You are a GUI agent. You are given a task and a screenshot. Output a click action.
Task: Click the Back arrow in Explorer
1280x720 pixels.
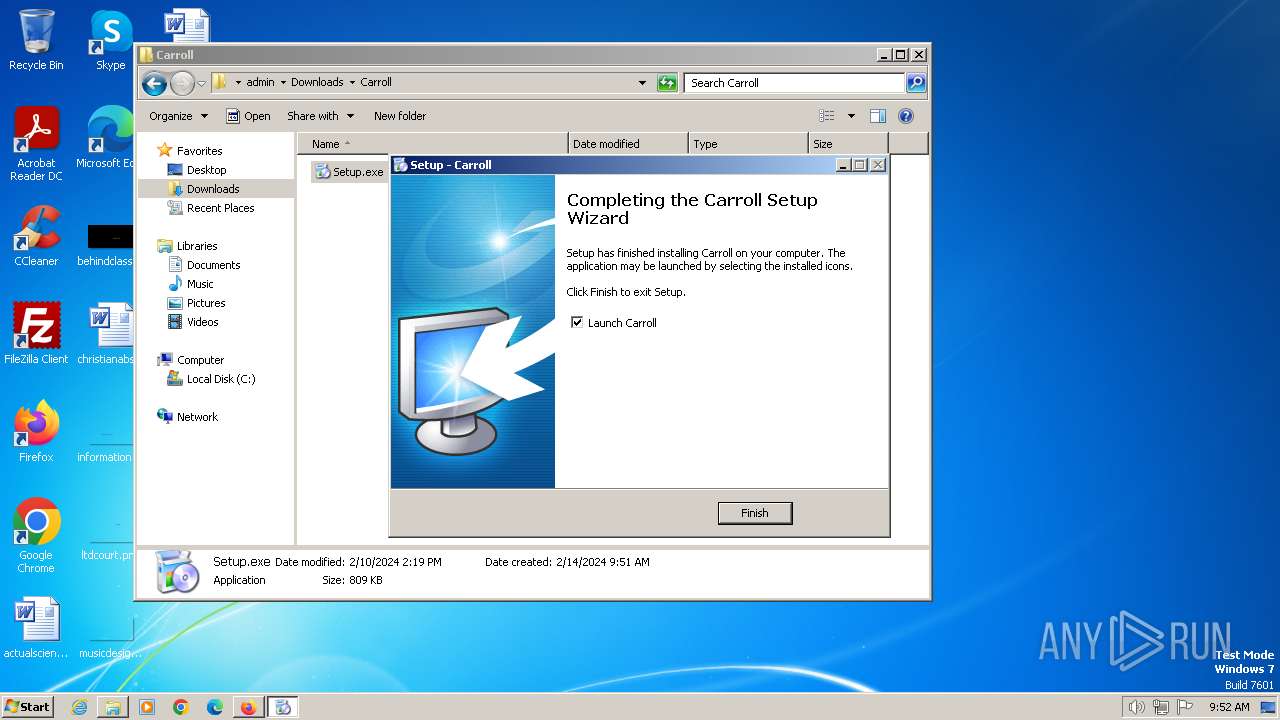(x=154, y=83)
